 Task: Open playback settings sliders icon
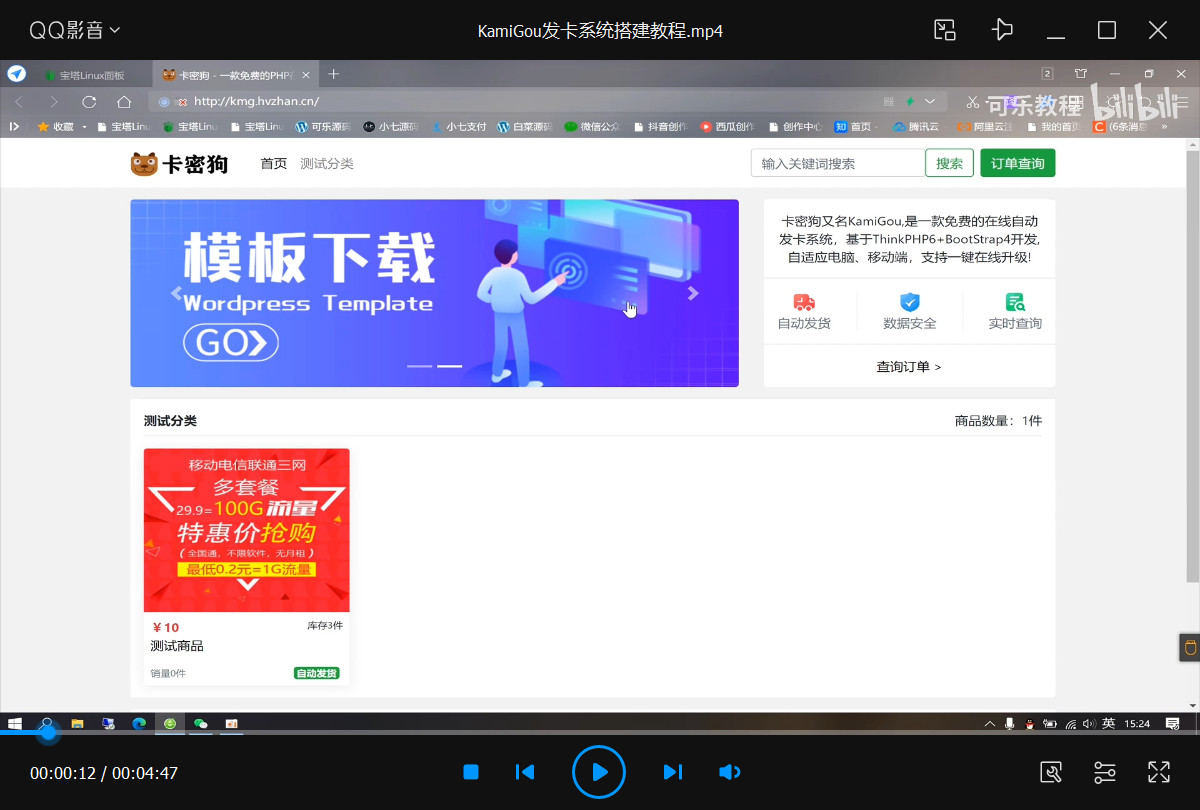click(x=1105, y=772)
